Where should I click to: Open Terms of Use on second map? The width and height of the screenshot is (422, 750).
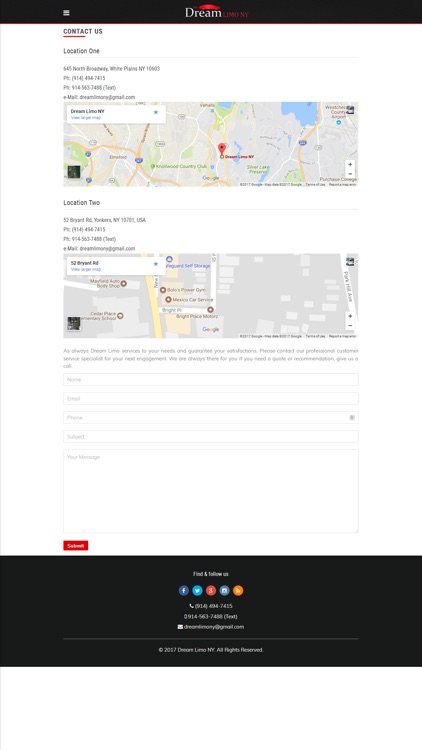(x=315, y=336)
